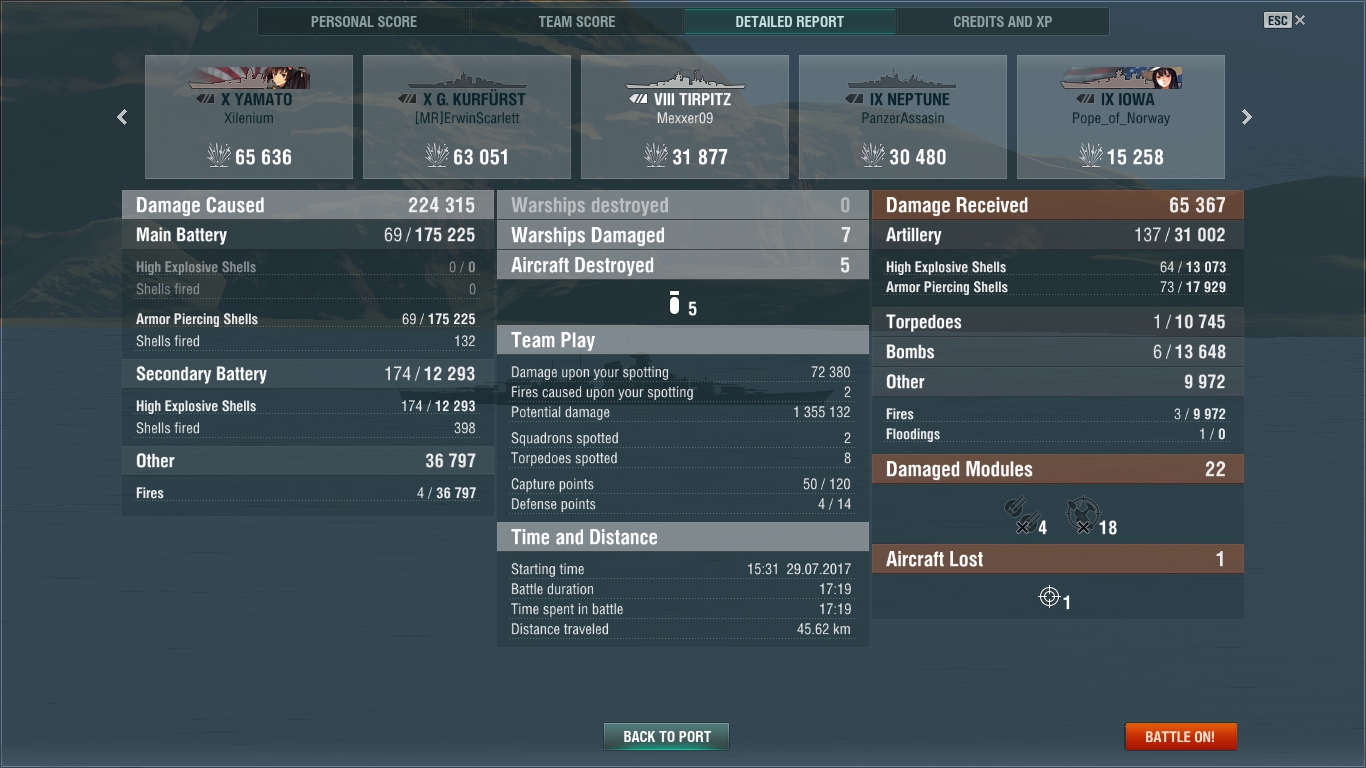The image size is (1366, 768).
Task: Open the Team Score tab
Action: pyautogui.click(x=577, y=21)
